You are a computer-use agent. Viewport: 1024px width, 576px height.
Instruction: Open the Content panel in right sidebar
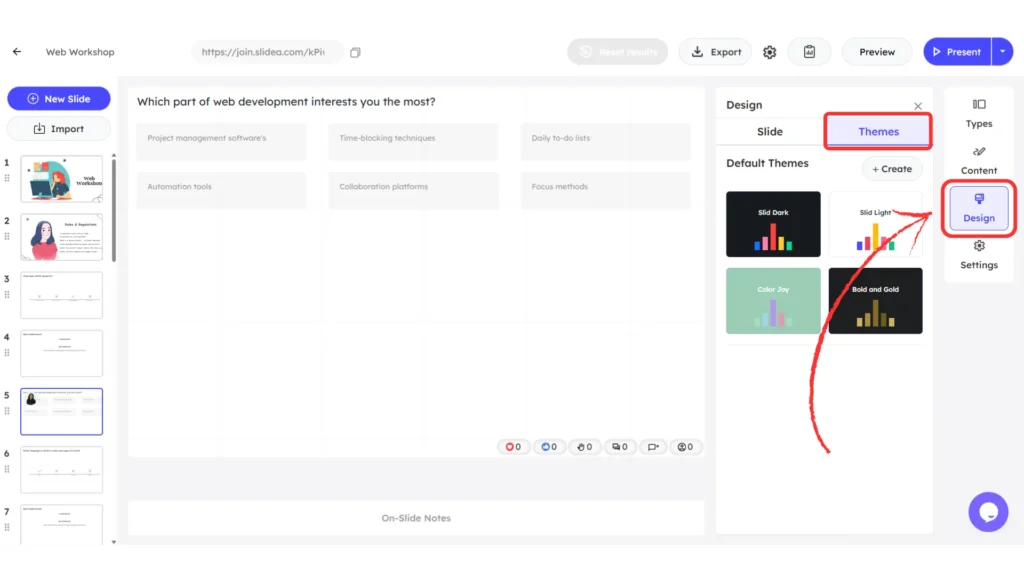click(x=978, y=162)
